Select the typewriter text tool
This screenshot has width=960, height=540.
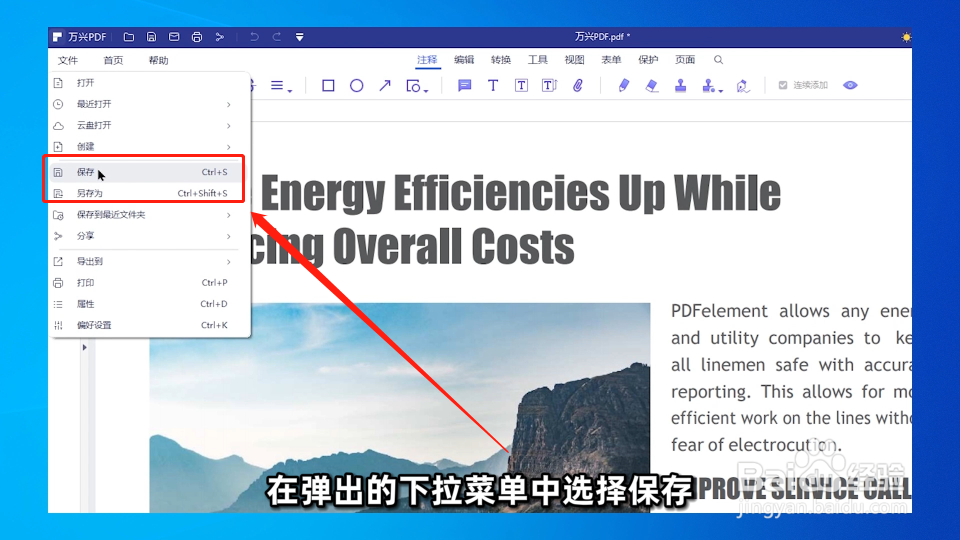(x=493, y=86)
